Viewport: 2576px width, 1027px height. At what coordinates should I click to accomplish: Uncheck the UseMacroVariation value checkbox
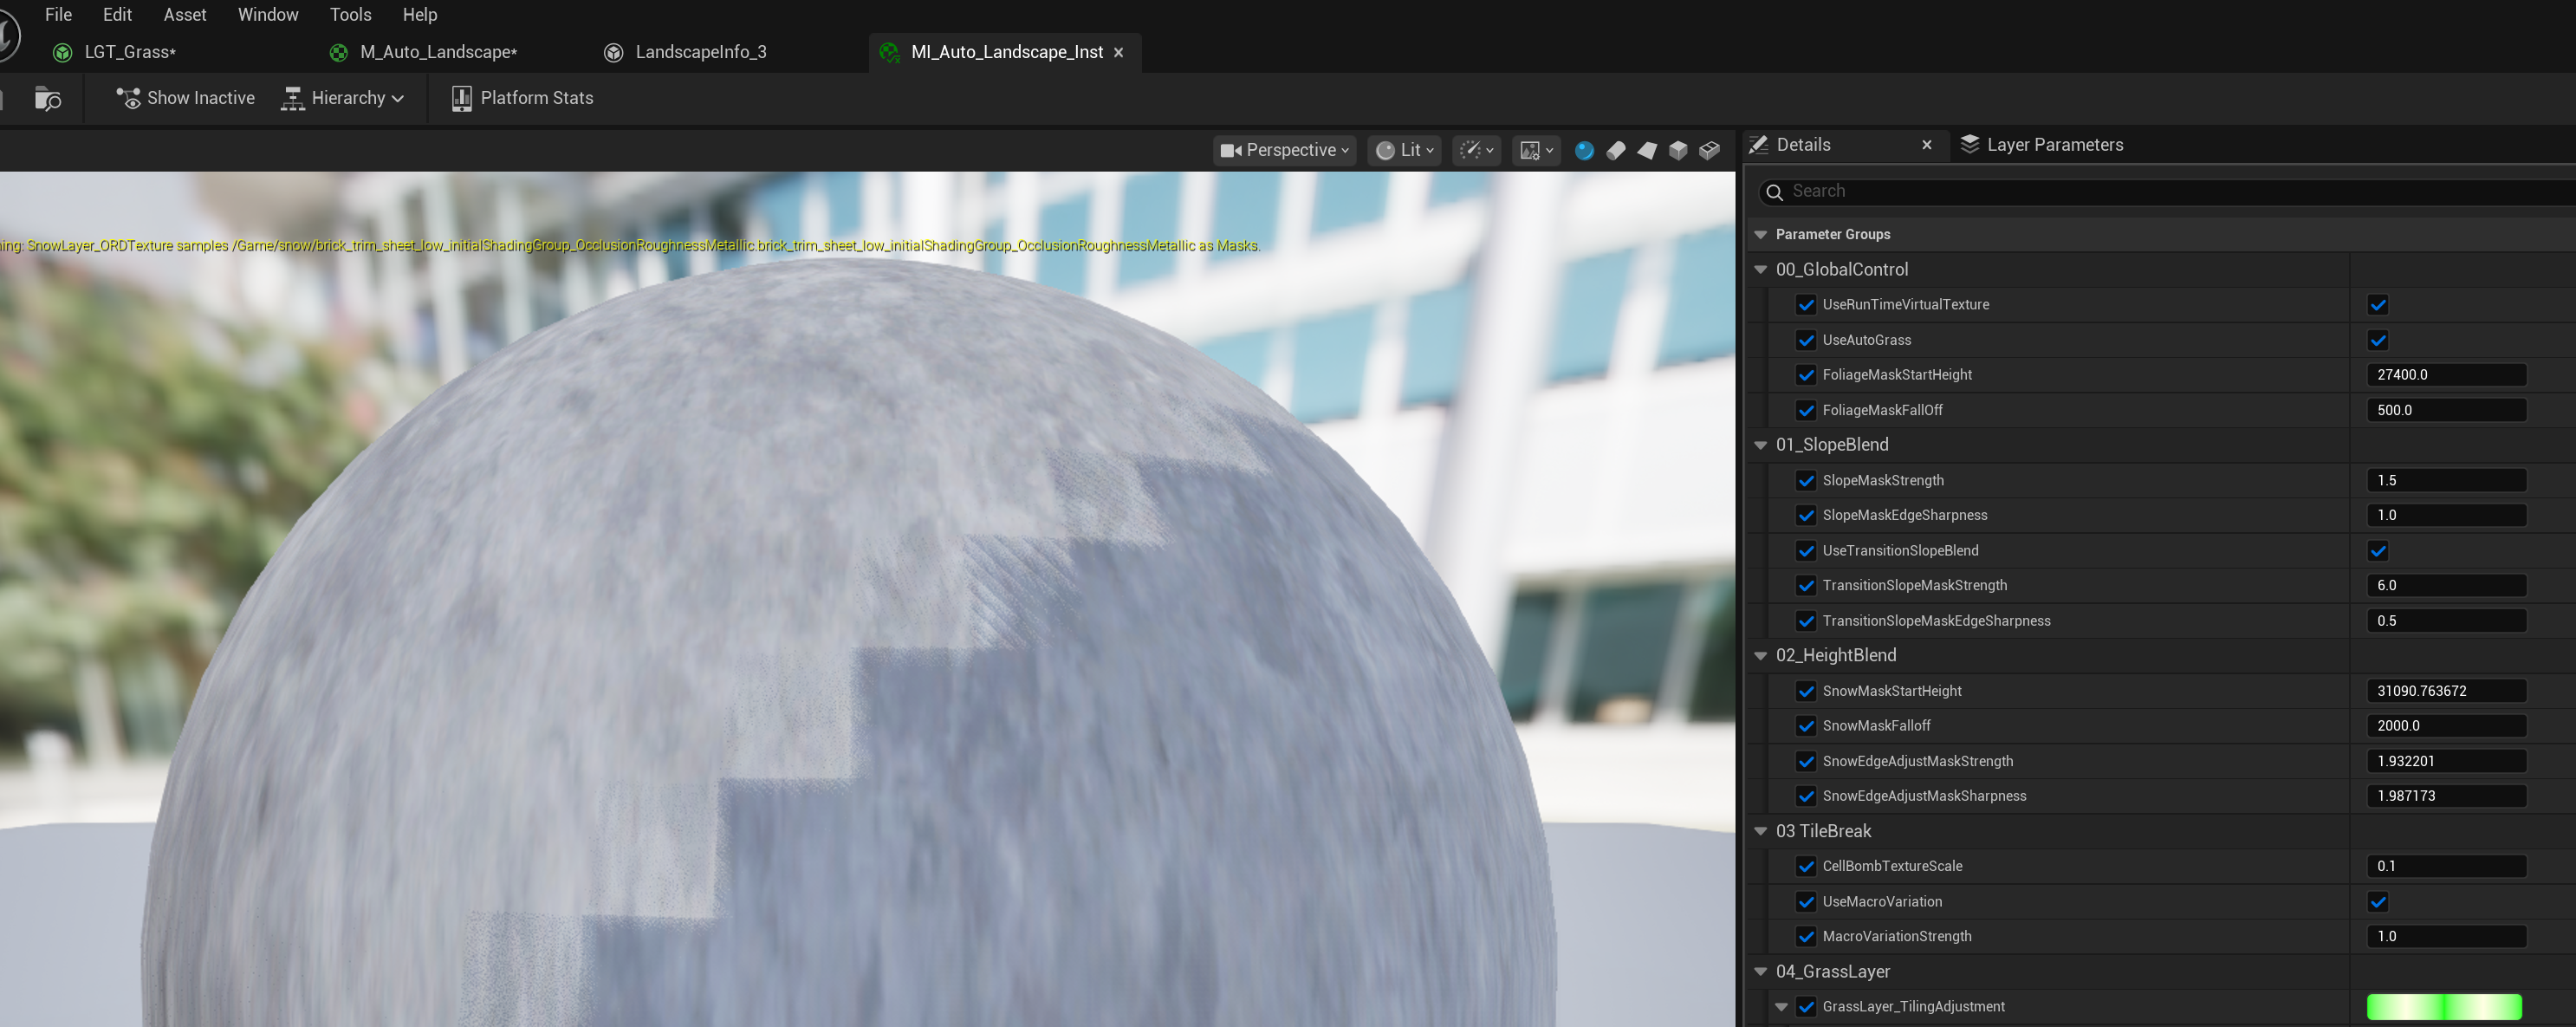(2378, 902)
